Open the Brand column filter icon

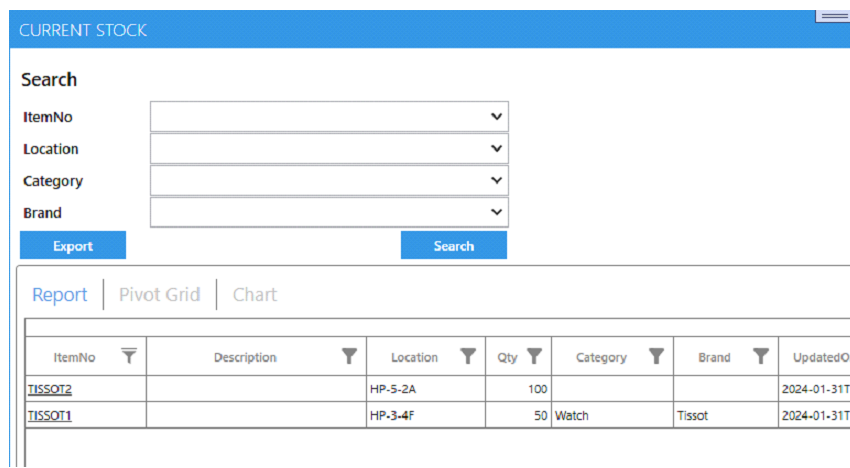(x=761, y=356)
